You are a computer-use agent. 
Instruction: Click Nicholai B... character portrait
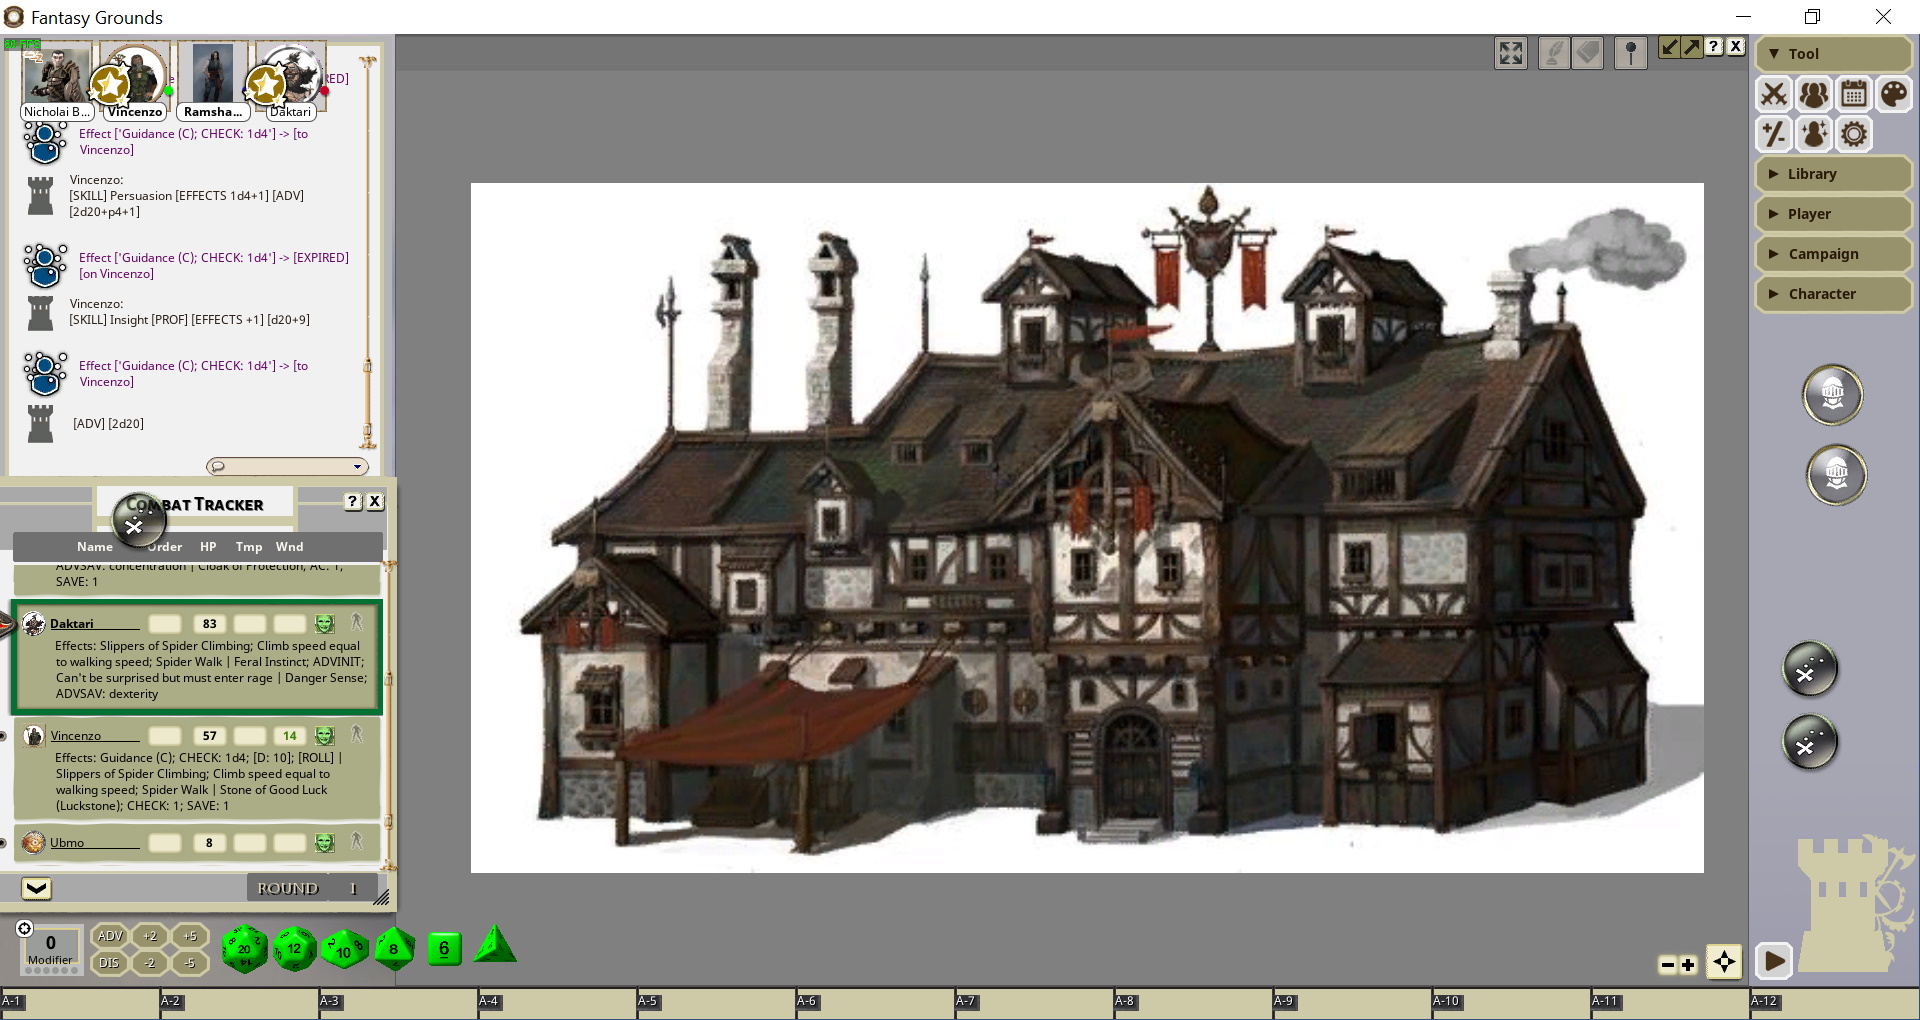pos(57,76)
